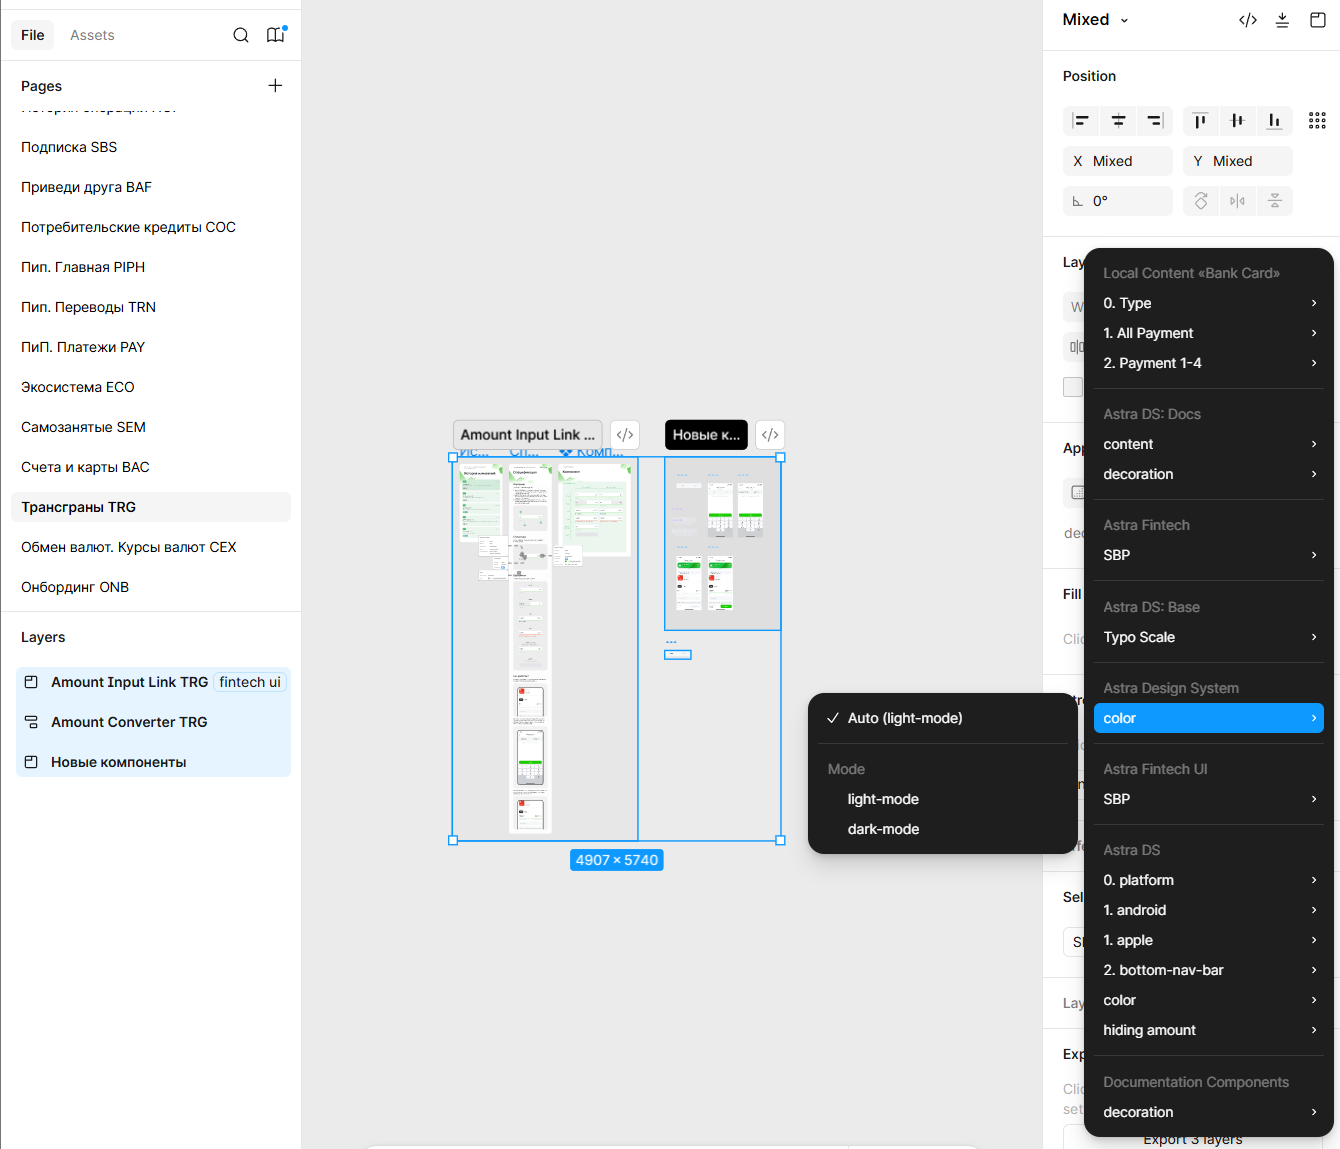The image size is (1340, 1149).
Task: Open the Обмен валют. Курсы валют CEX page
Action: point(151,547)
